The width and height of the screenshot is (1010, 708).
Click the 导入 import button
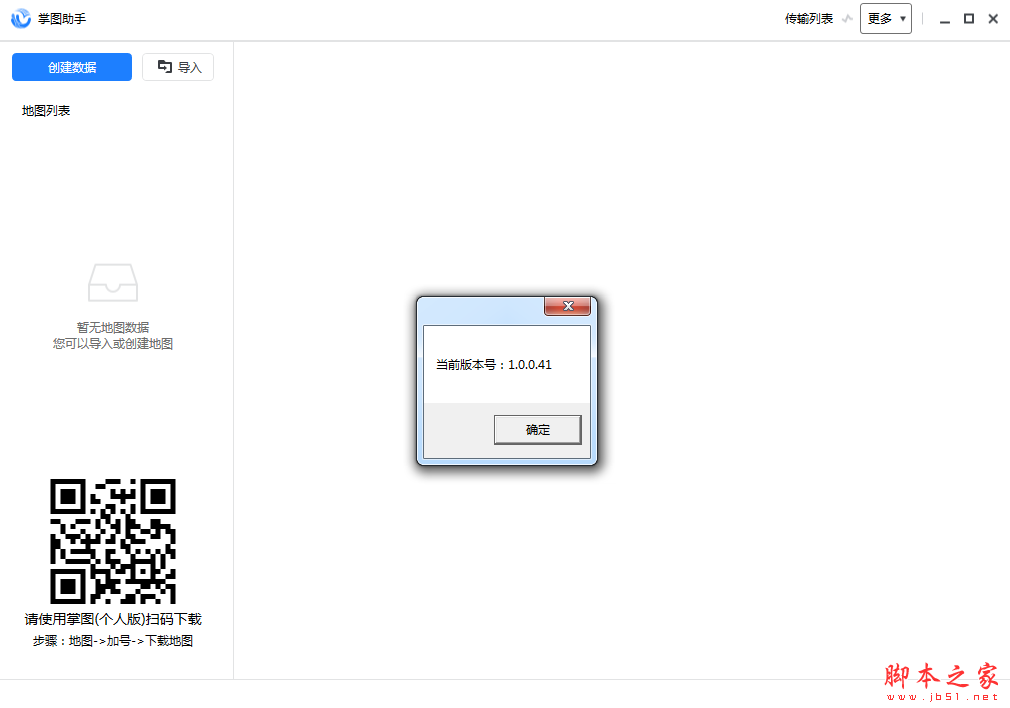[178, 67]
